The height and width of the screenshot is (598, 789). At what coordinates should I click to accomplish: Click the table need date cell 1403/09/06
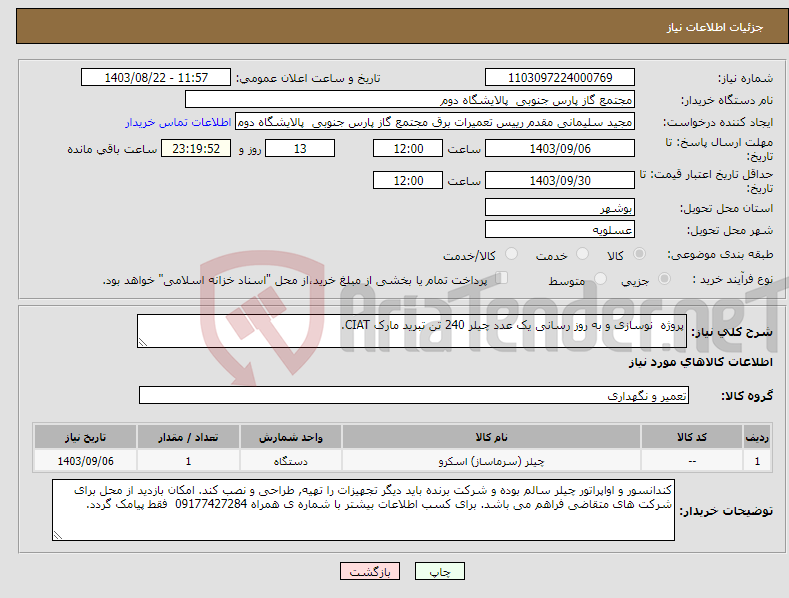[86, 461]
